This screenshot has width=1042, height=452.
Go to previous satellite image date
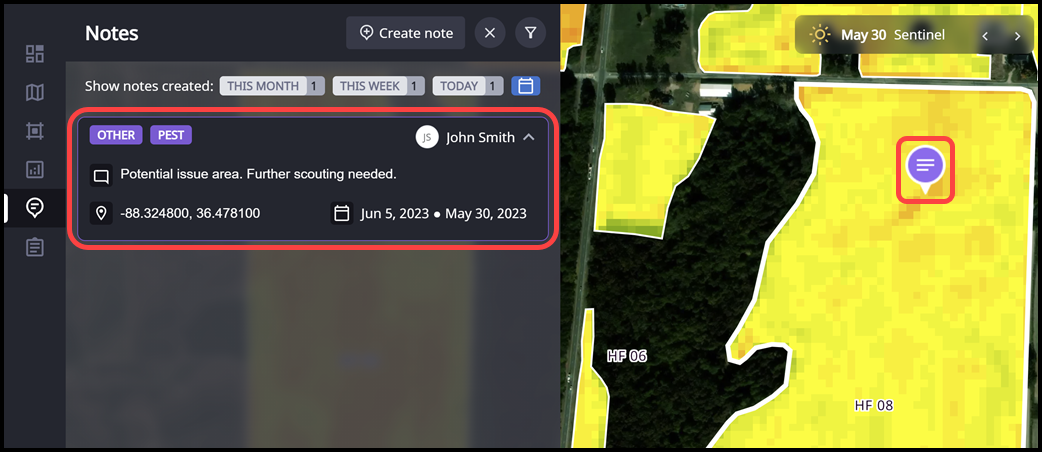coord(986,35)
